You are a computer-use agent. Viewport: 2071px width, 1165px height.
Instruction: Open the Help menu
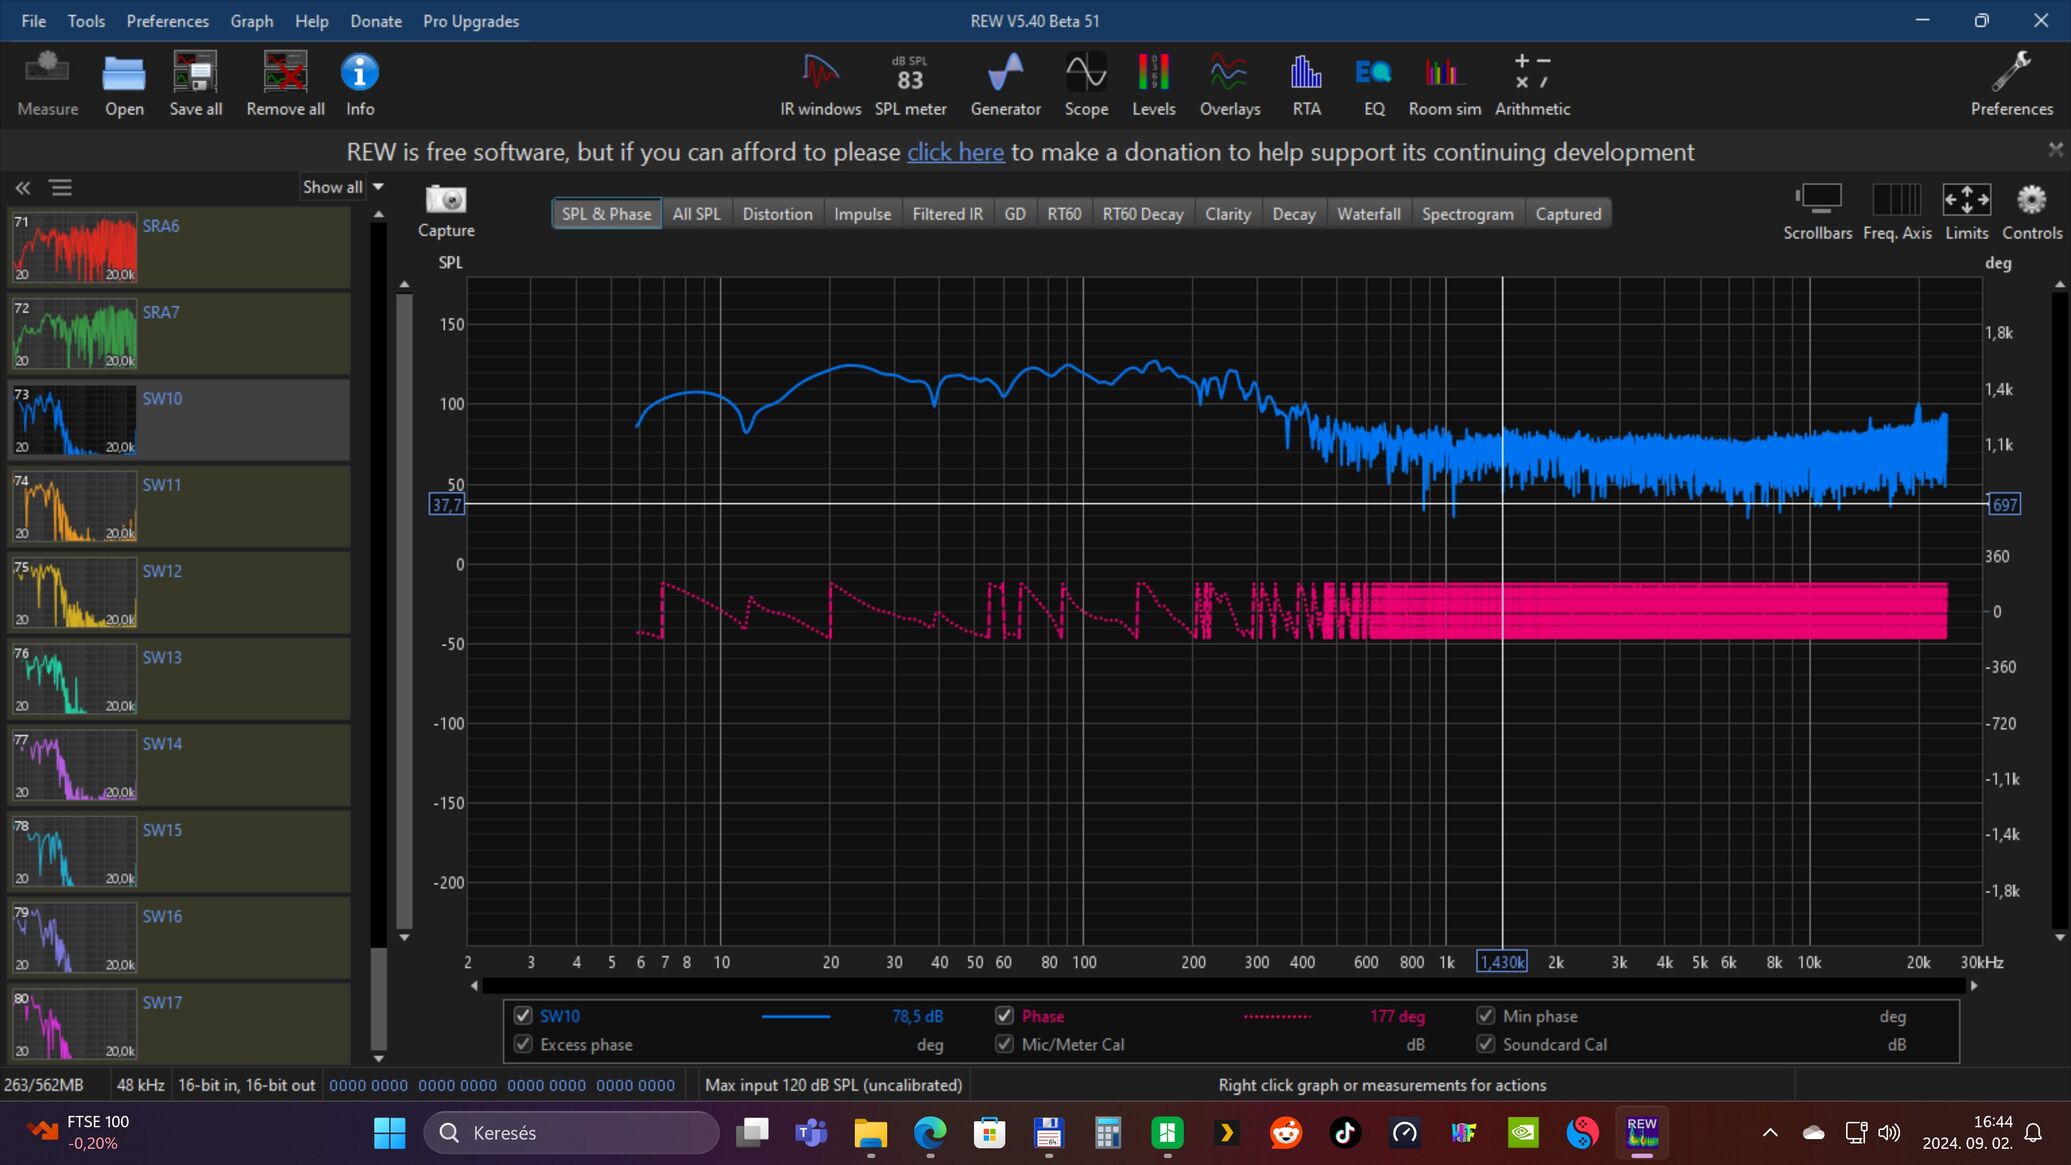311,21
